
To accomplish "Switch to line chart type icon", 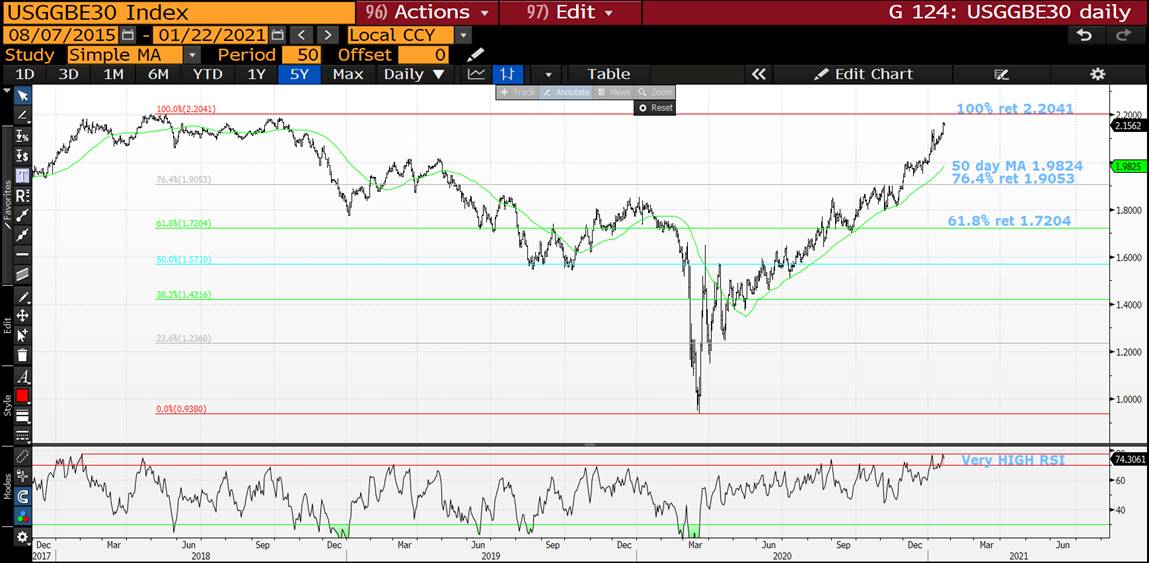I will [x=477, y=74].
